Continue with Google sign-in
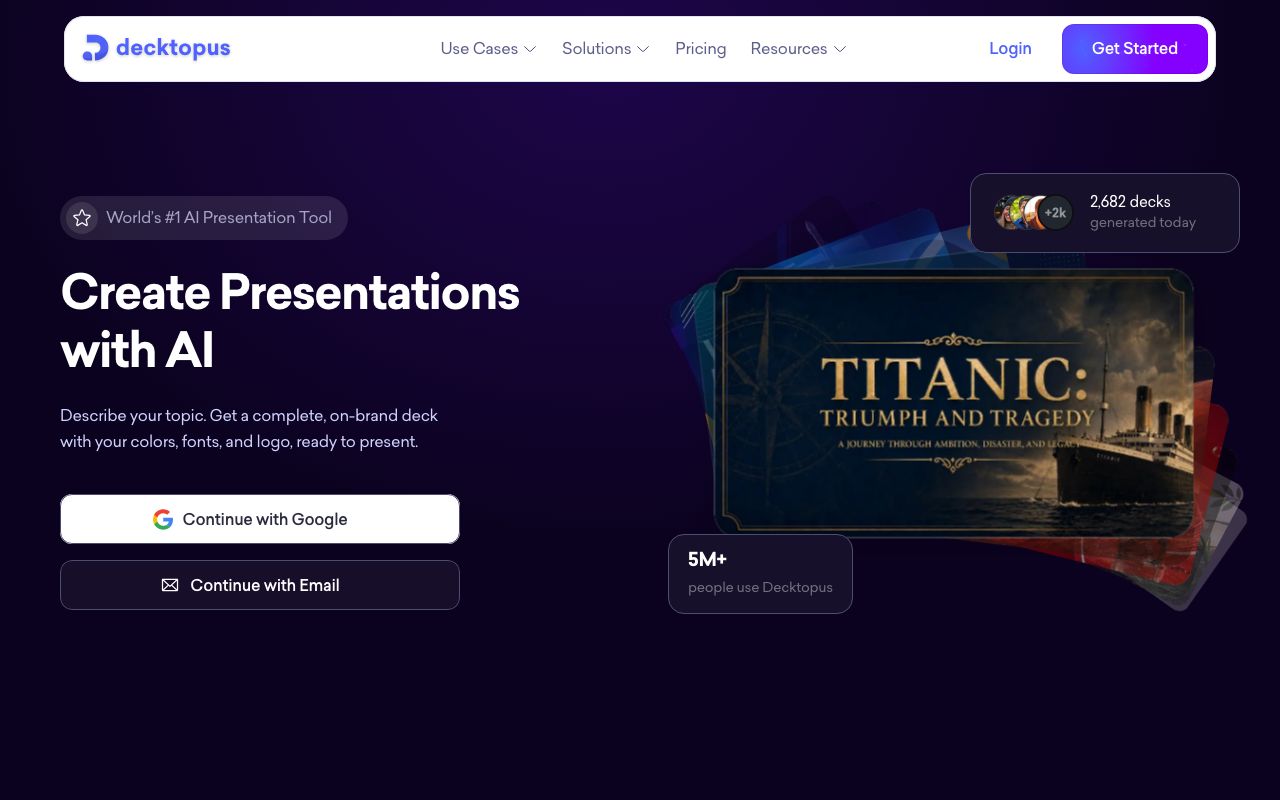 [260, 519]
